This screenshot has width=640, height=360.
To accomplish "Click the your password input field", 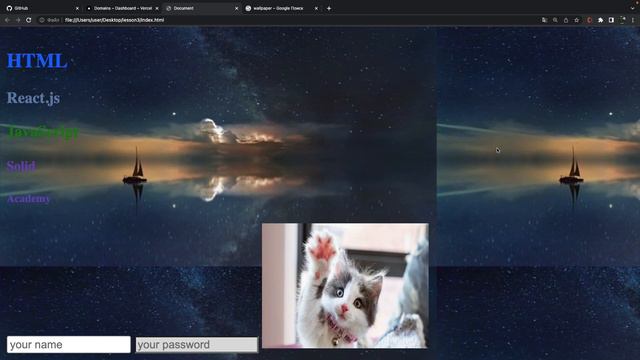I will coord(197,344).
